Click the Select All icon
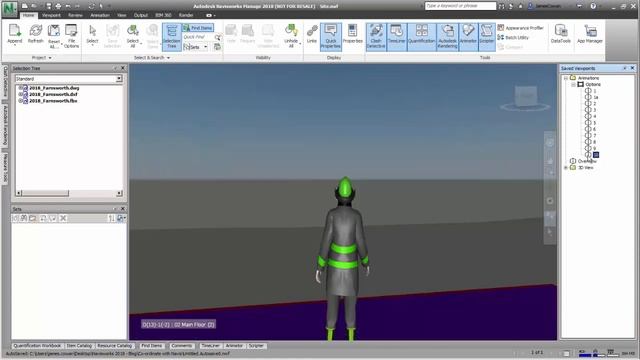This screenshot has width=640, height=360. 133,36
